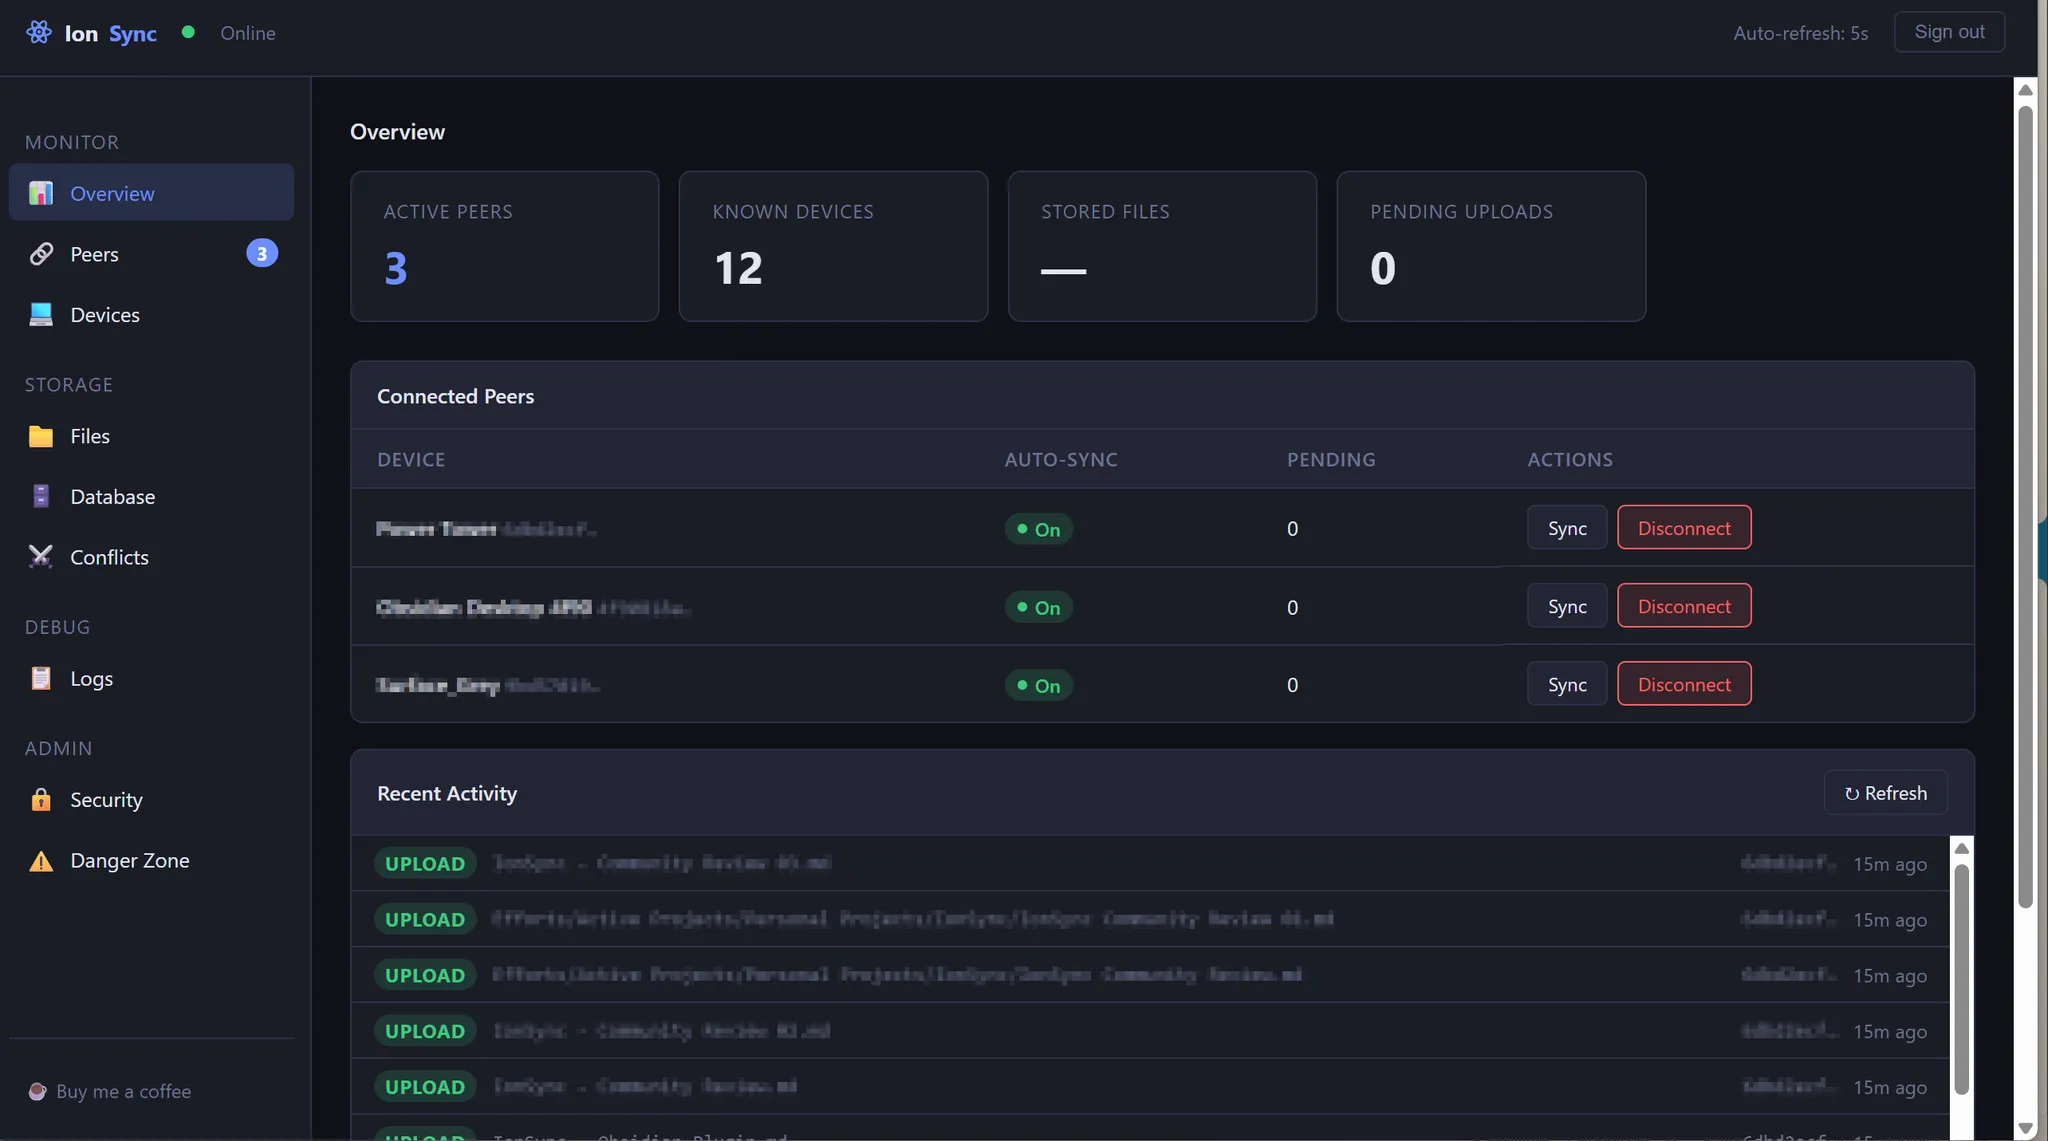Image resolution: width=2048 pixels, height=1141 pixels.
Task: Click the green Online status dot
Action: (x=188, y=32)
